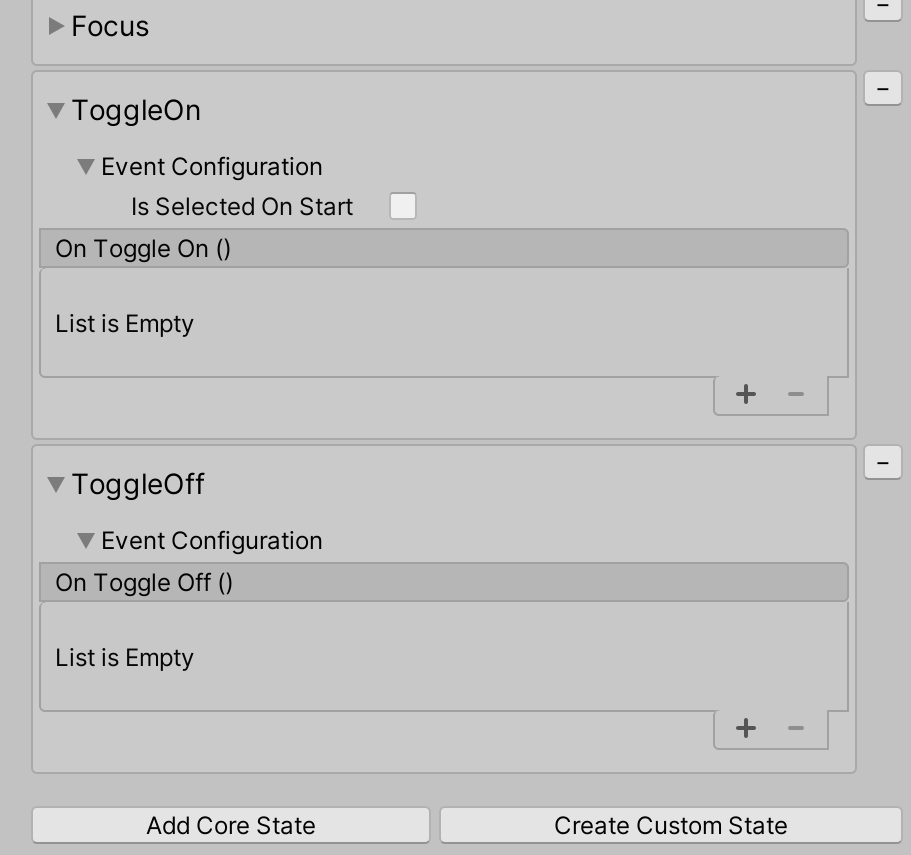Remove a listener from On Toggle Off event

tap(795, 728)
